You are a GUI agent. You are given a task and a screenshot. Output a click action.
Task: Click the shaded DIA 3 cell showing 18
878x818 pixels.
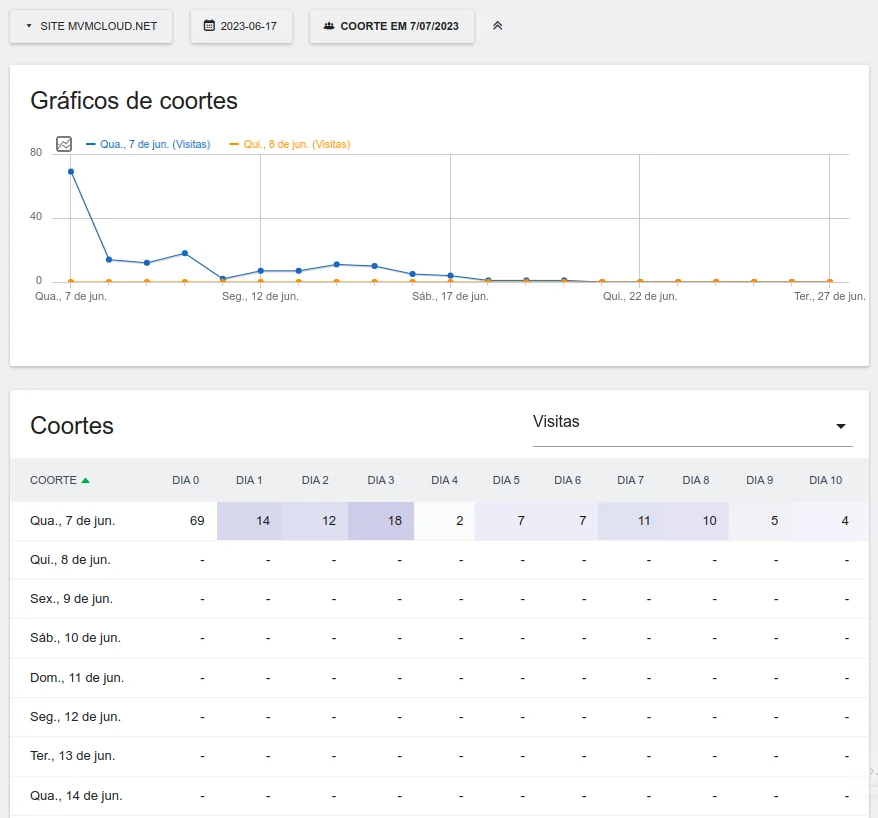click(381, 521)
